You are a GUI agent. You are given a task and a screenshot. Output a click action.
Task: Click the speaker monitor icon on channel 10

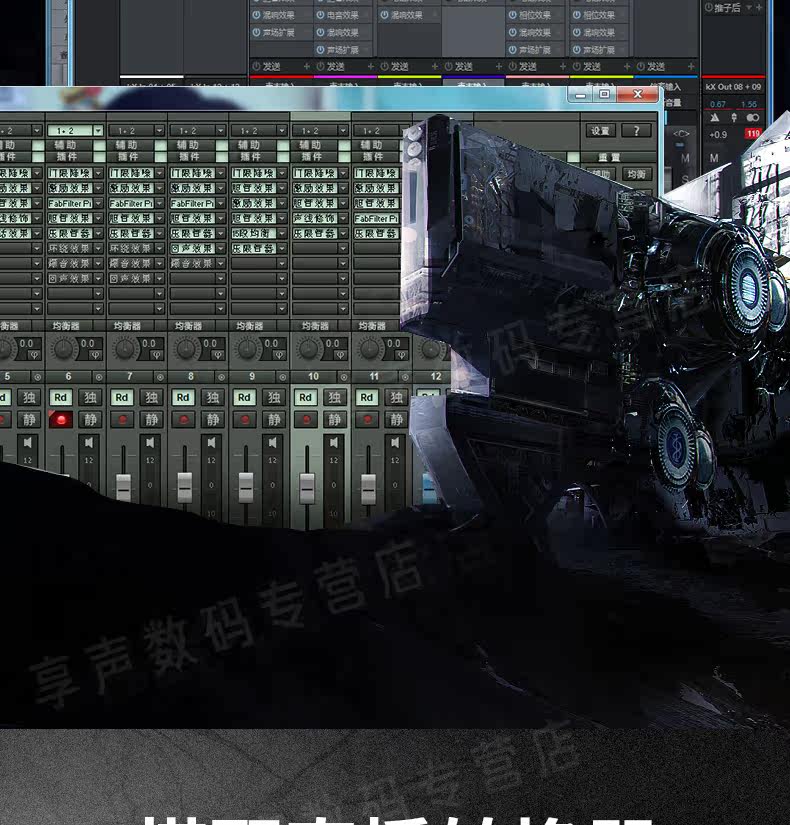[x=334, y=442]
